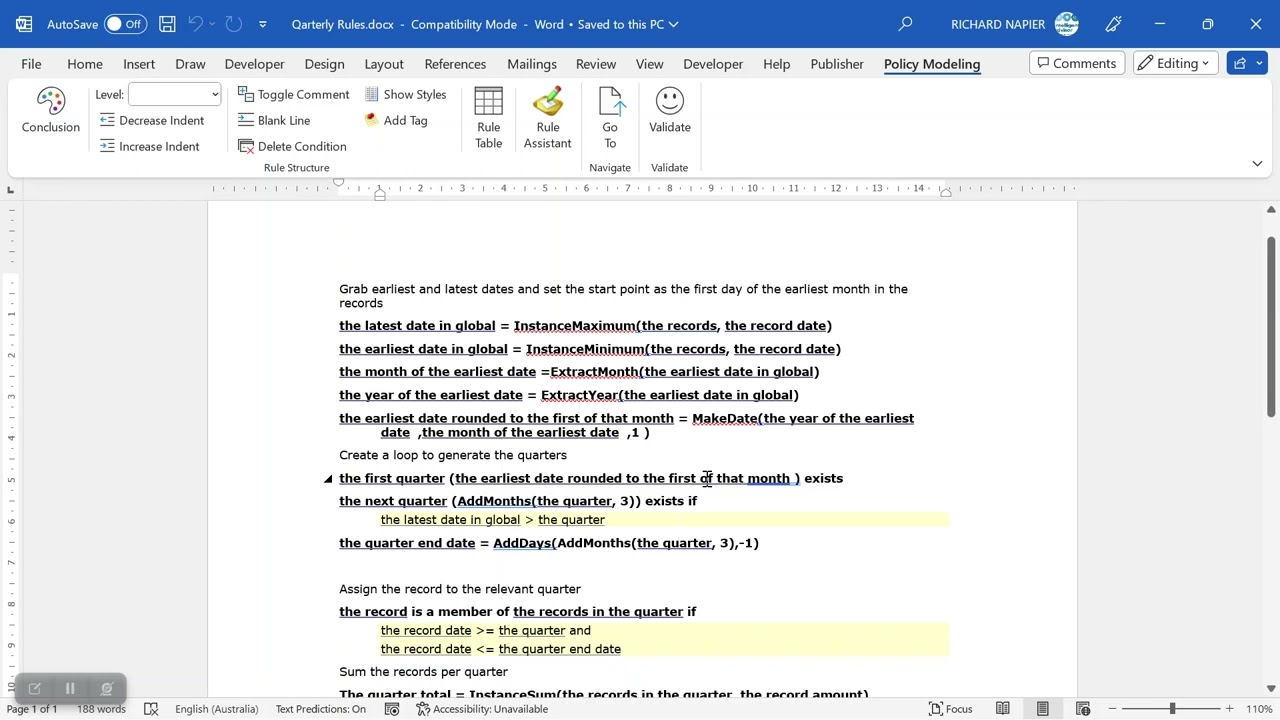Image resolution: width=1280 pixels, height=720 pixels.
Task: Click Decrease Indent
Action: point(152,120)
